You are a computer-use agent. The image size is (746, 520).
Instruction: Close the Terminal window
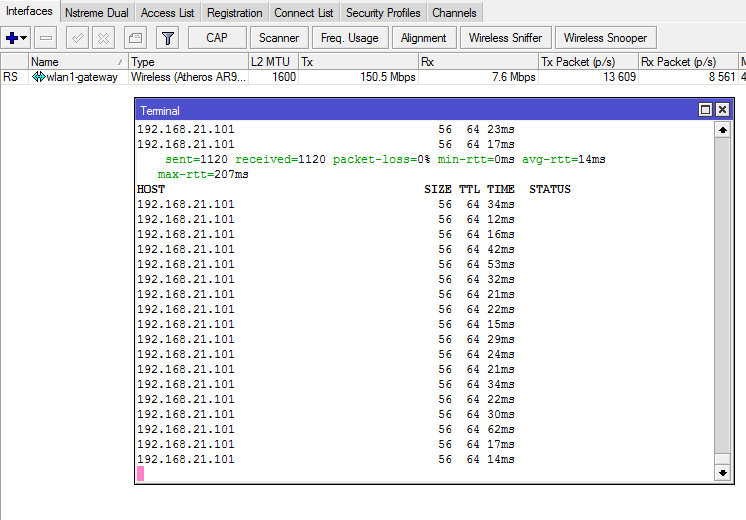click(722, 110)
